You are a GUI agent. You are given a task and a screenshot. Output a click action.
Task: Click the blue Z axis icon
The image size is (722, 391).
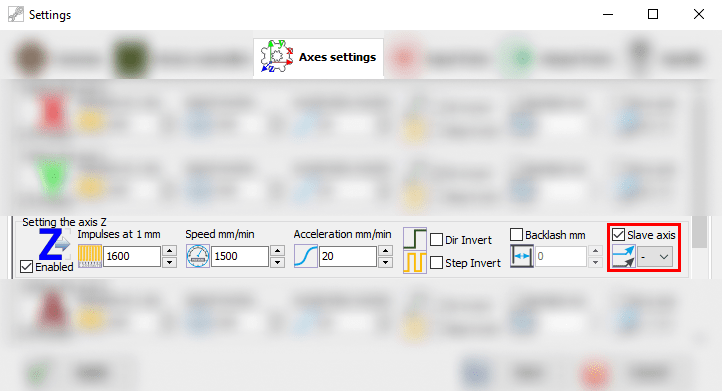coord(54,244)
